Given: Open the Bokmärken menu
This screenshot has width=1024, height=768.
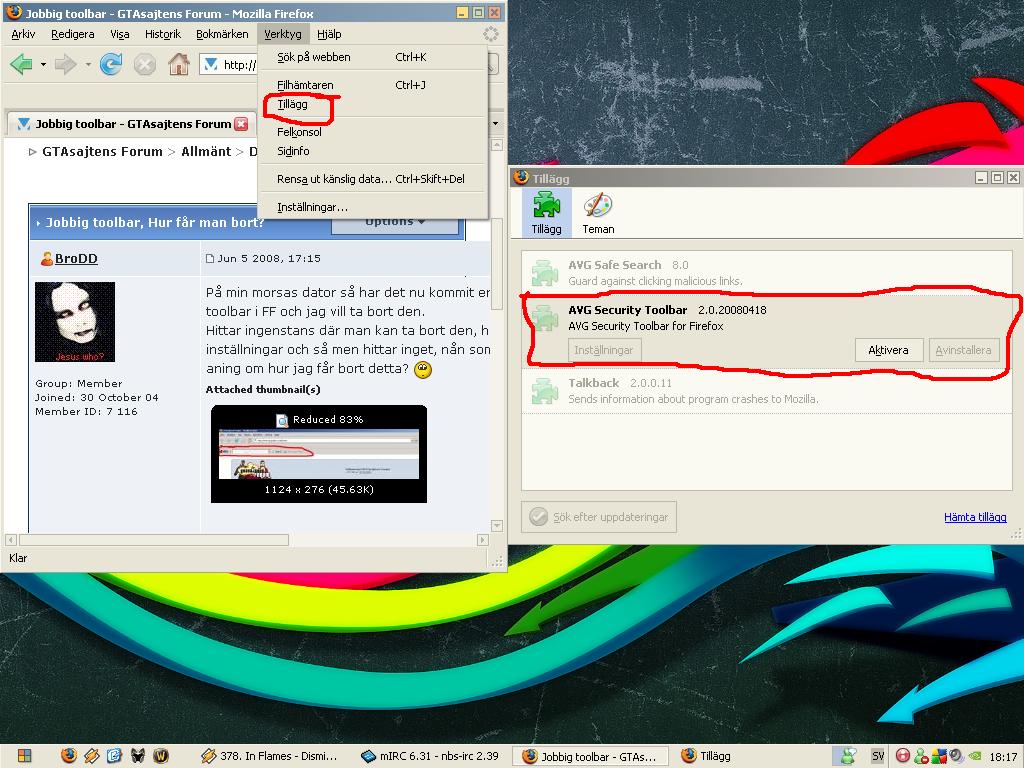Looking at the screenshot, I should [222, 34].
